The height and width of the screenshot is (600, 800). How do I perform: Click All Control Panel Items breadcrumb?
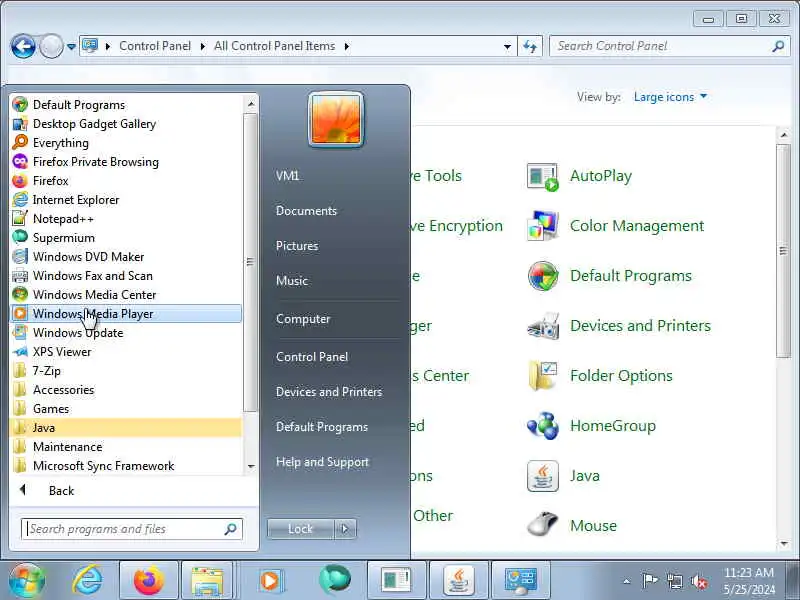(274, 46)
